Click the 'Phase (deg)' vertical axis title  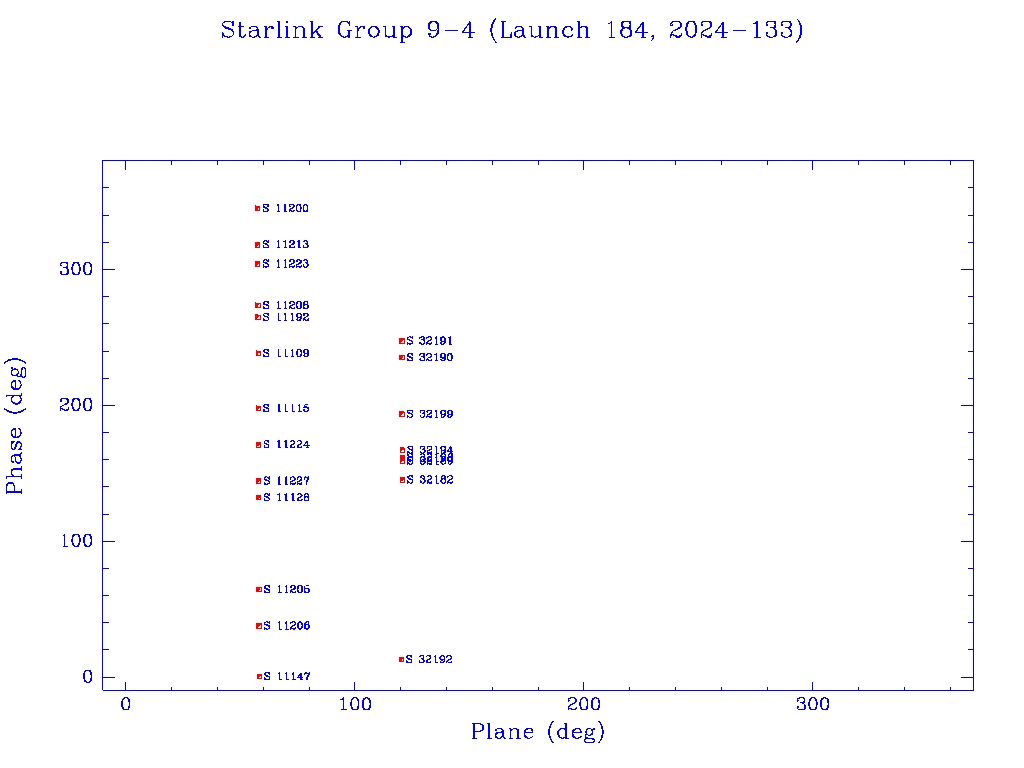14,426
